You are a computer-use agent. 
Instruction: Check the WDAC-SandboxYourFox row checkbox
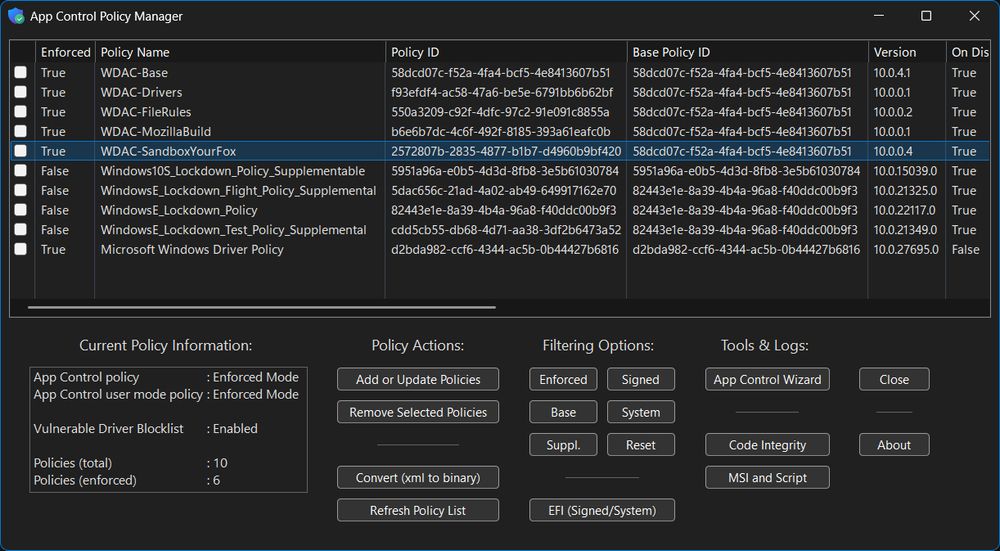click(x=20, y=151)
